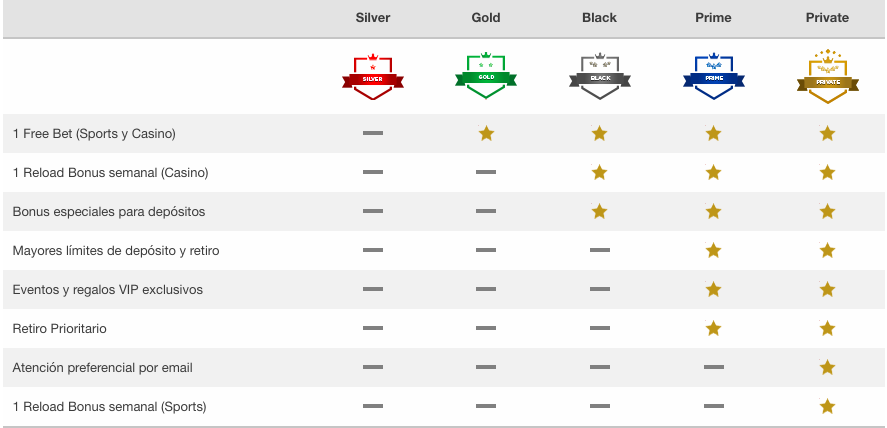Click the golden Private tier badge
Screen dimensions: 887x428
point(828,76)
